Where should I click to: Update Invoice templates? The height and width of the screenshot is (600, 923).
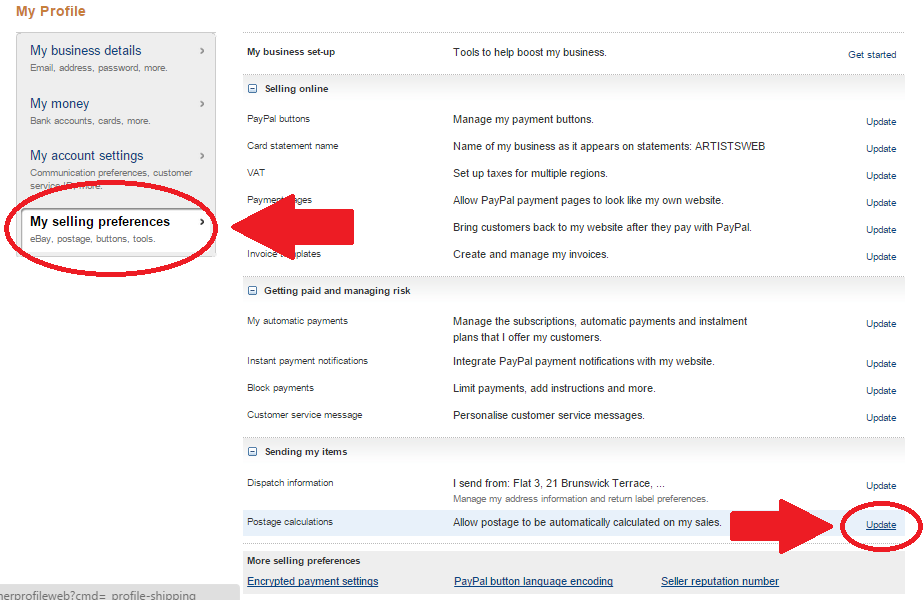[880, 257]
